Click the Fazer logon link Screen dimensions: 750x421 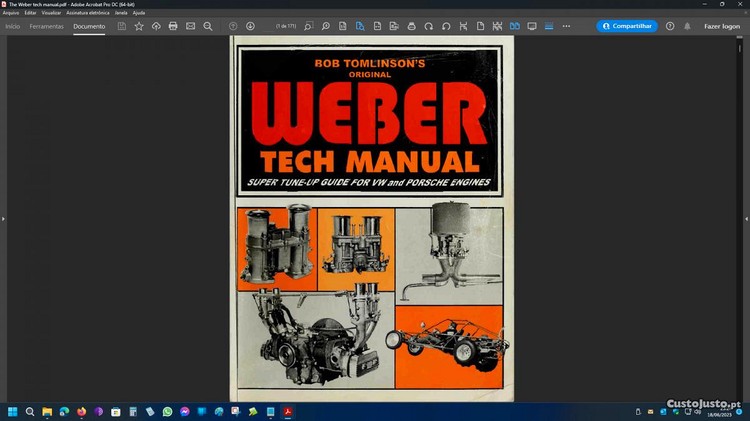[721, 26]
